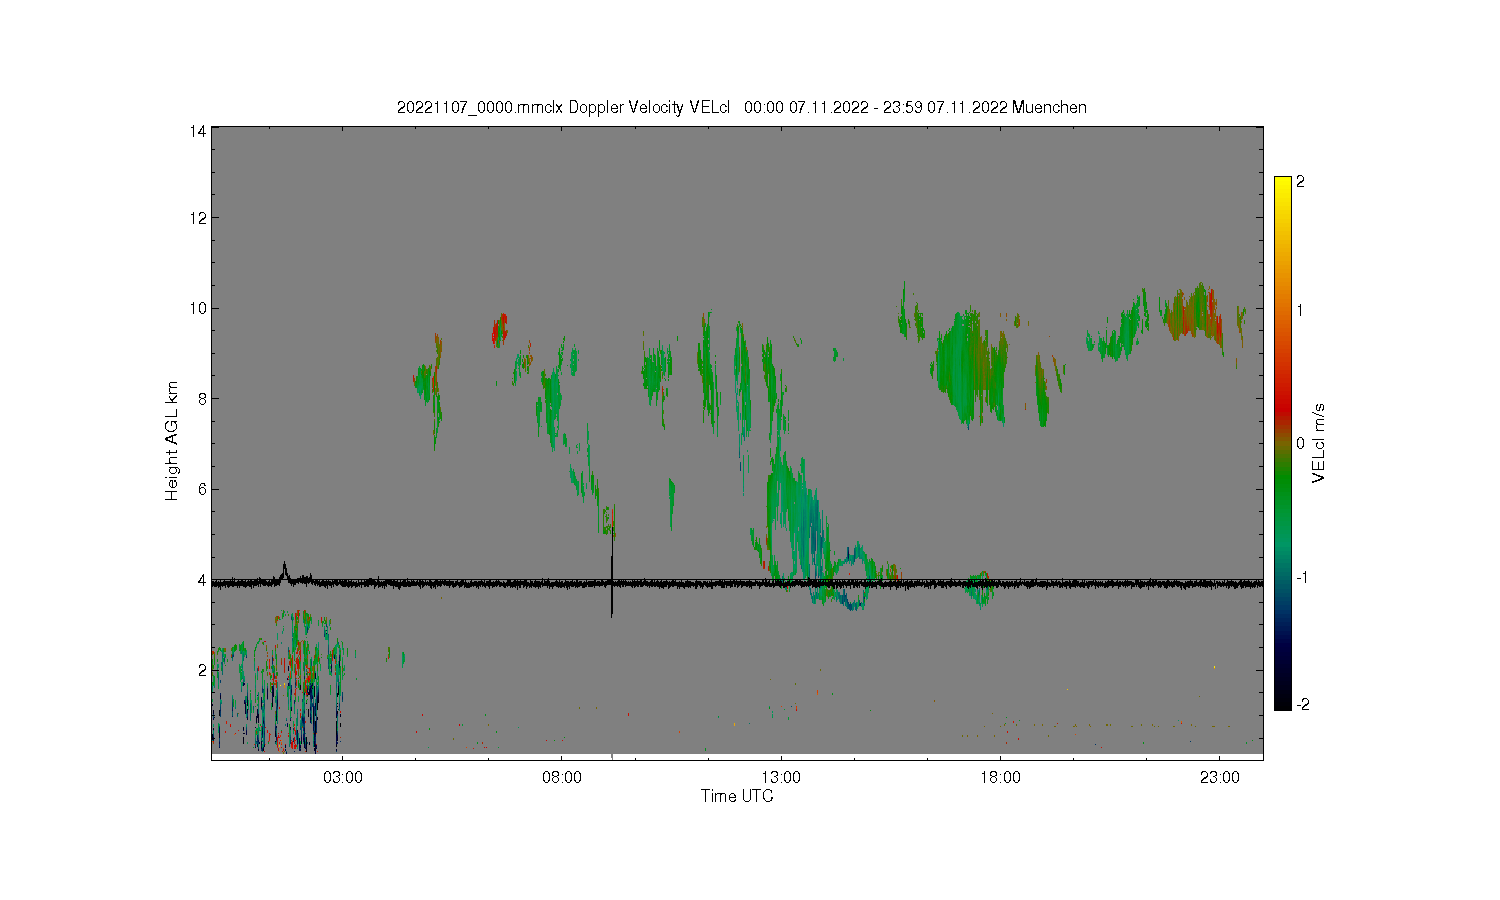Click the 'VELcl m/s' colorbar label
The image size is (1500, 900).
pyautogui.click(x=1319, y=443)
